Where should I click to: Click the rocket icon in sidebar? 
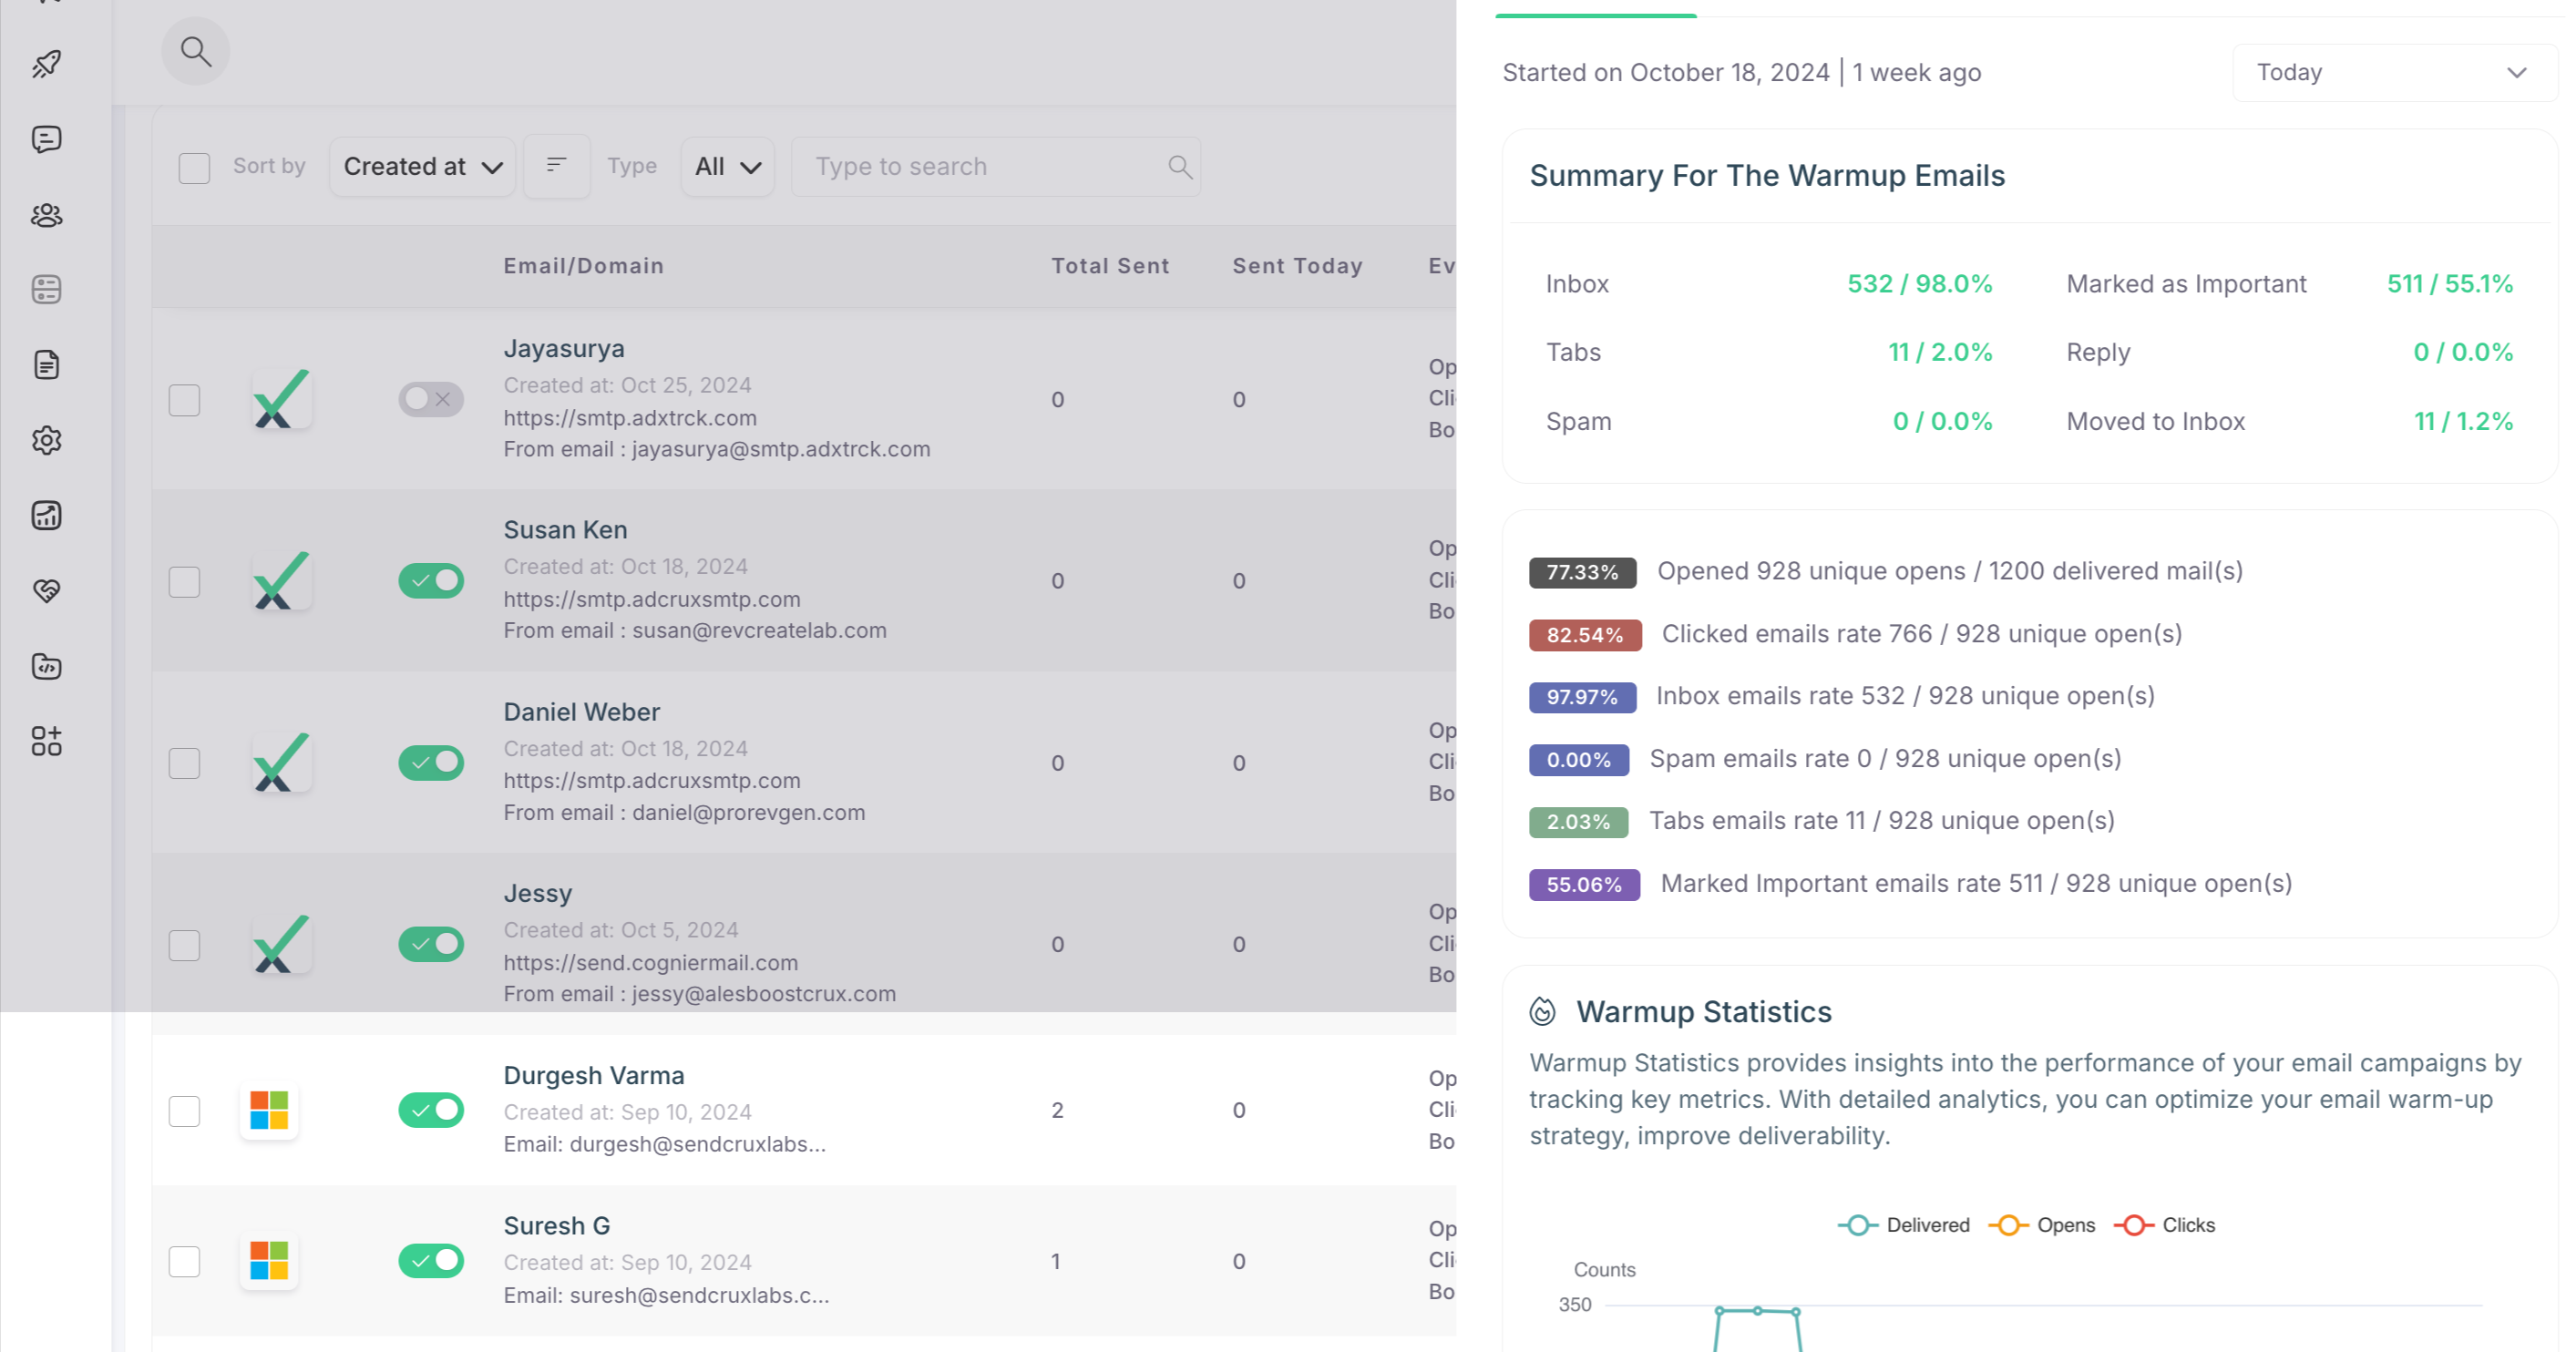tap(47, 64)
